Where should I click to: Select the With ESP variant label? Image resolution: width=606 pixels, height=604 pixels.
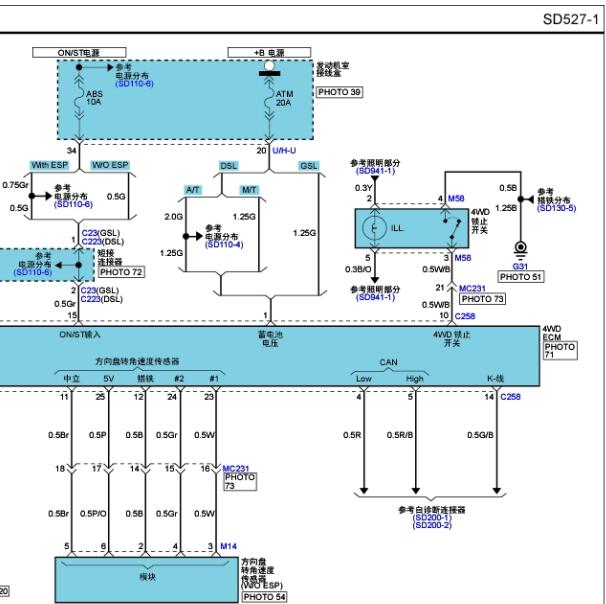[x=49, y=165]
